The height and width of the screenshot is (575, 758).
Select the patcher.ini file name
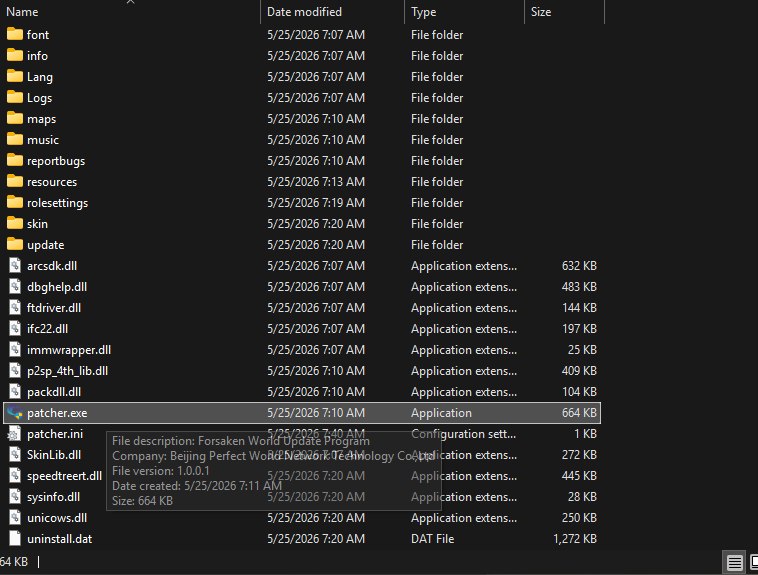[55, 434]
